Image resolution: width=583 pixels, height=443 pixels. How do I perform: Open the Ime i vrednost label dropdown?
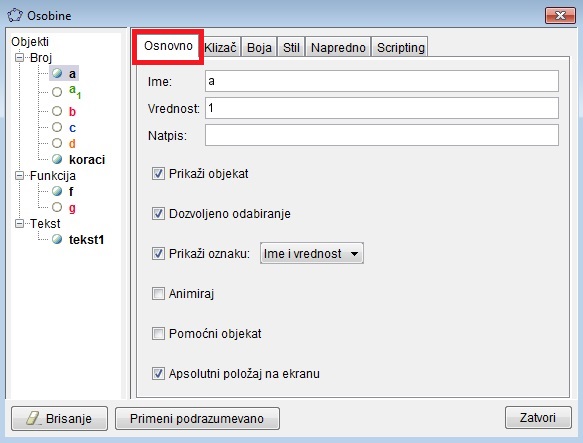(x=312, y=253)
